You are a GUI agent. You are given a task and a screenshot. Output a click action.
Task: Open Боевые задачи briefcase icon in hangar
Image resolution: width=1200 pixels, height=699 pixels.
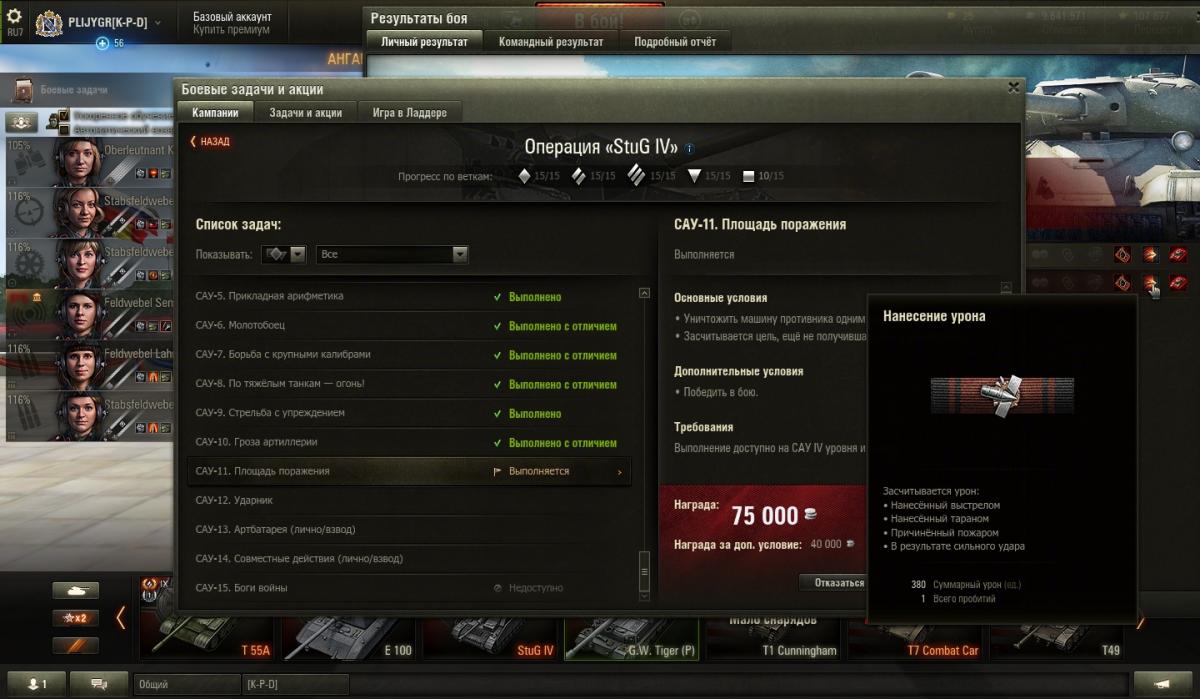[x=23, y=90]
